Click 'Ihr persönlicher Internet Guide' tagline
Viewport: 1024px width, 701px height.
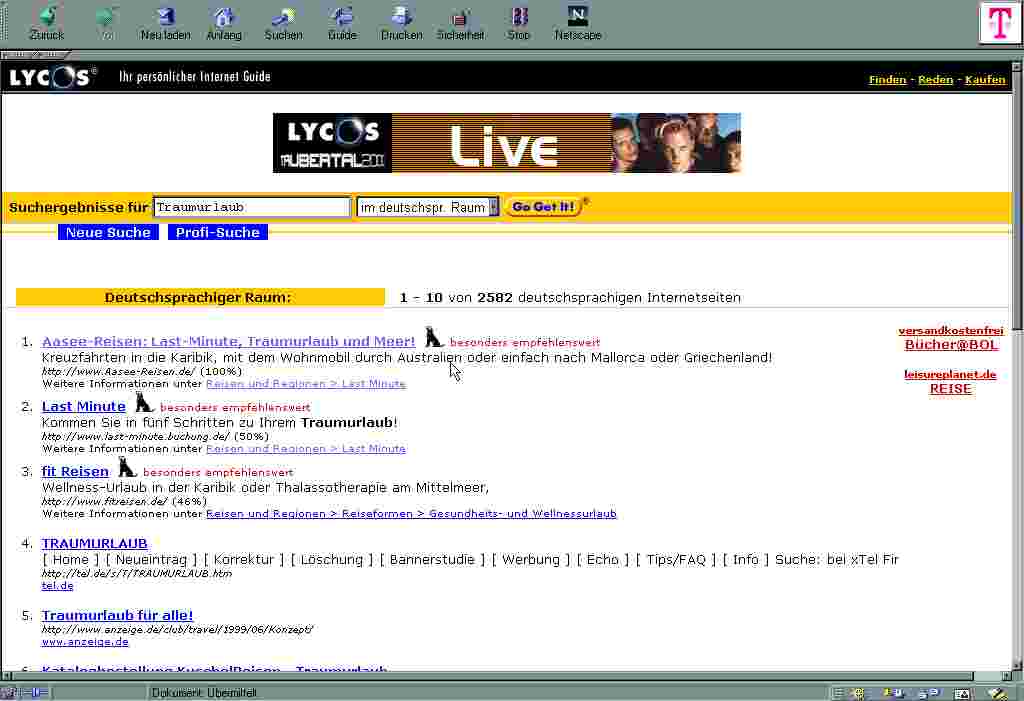(195, 76)
